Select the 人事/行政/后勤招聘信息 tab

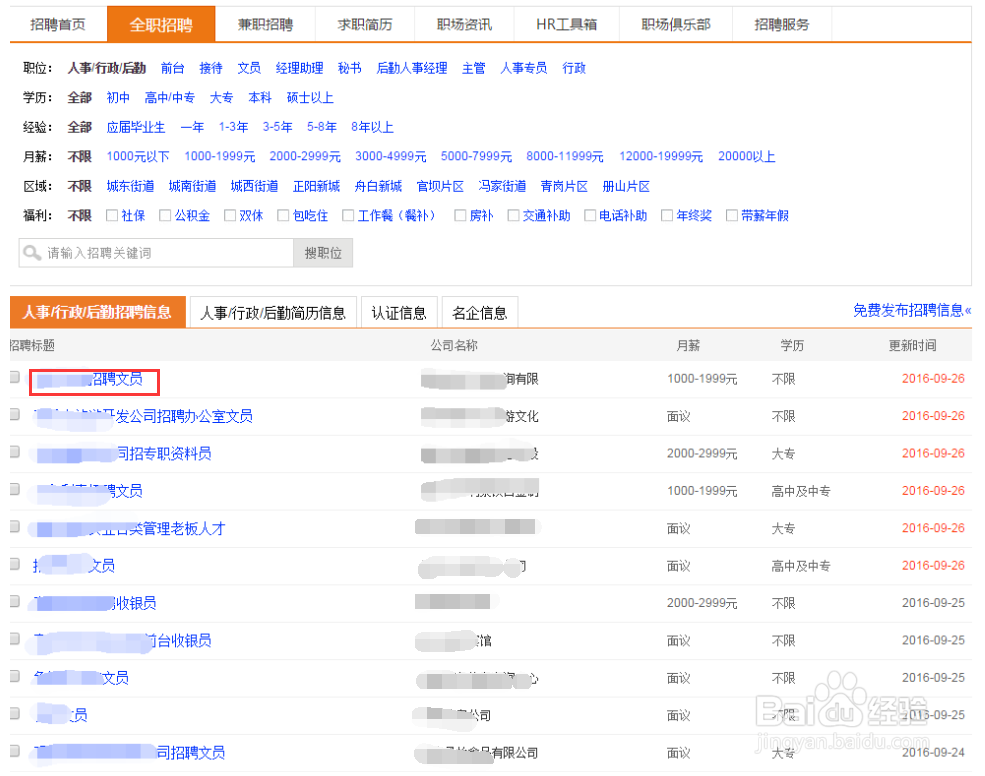[x=97, y=312]
